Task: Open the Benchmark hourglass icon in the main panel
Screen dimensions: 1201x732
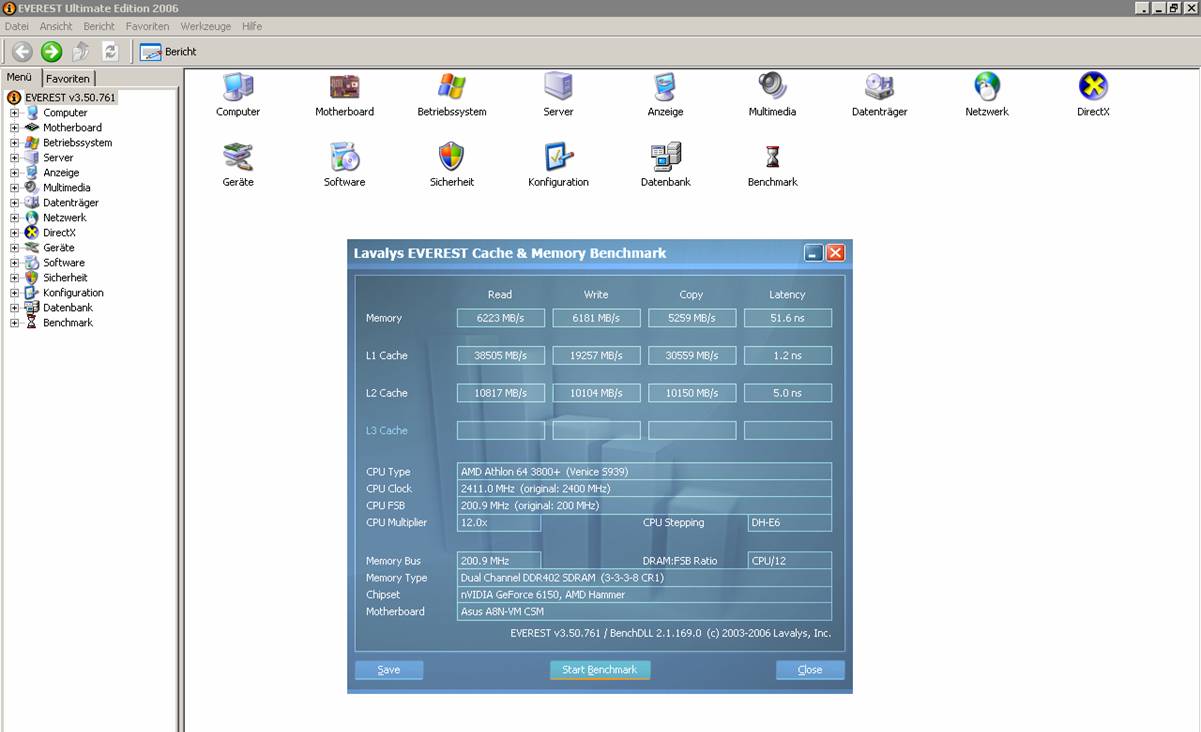Action: click(x=772, y=157)
